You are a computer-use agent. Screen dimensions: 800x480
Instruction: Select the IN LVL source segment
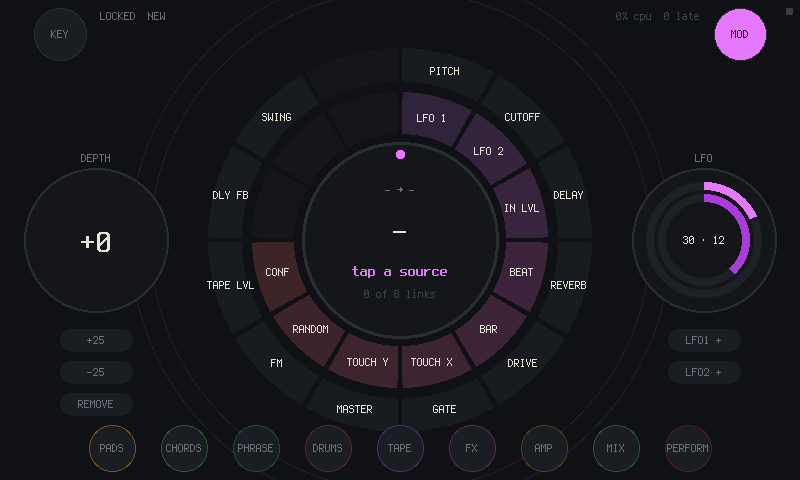(x=521, y=208)
